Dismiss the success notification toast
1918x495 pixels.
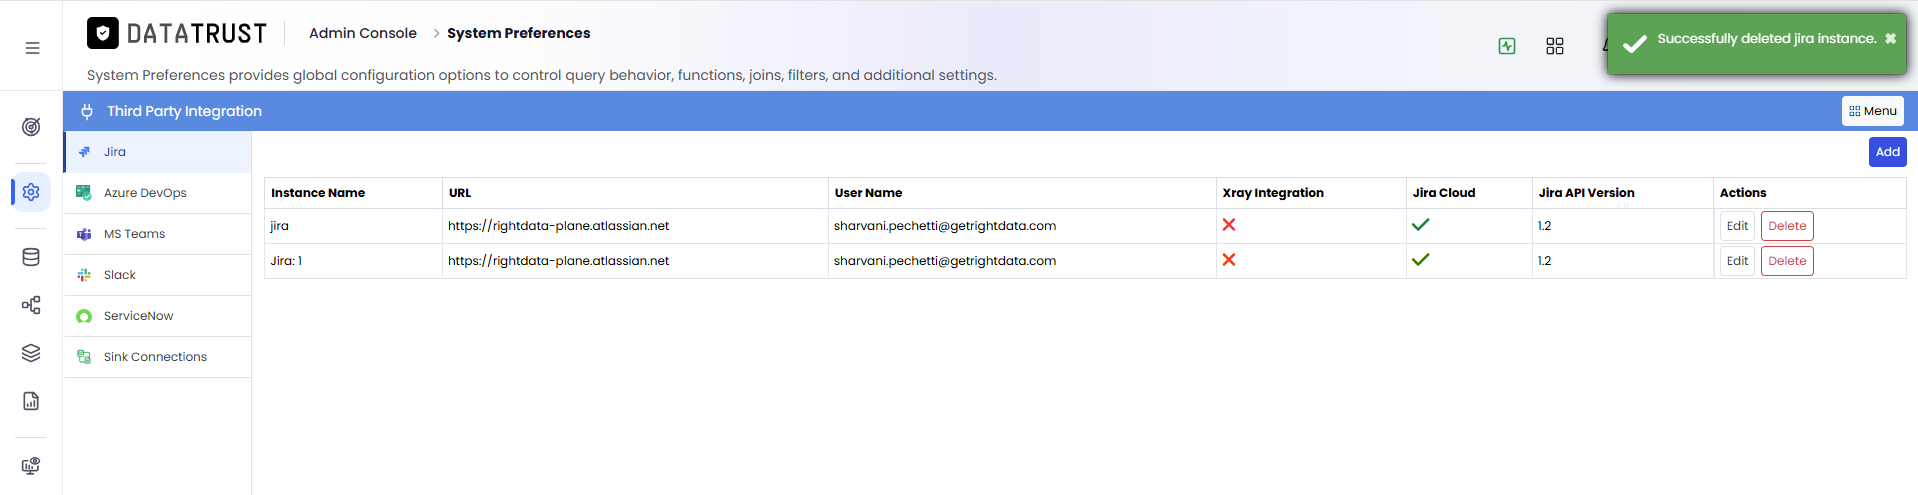point(1890,39)
